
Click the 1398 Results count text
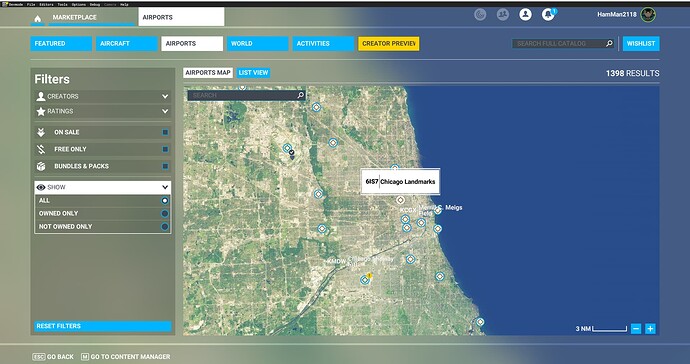(x=632, y=74)
